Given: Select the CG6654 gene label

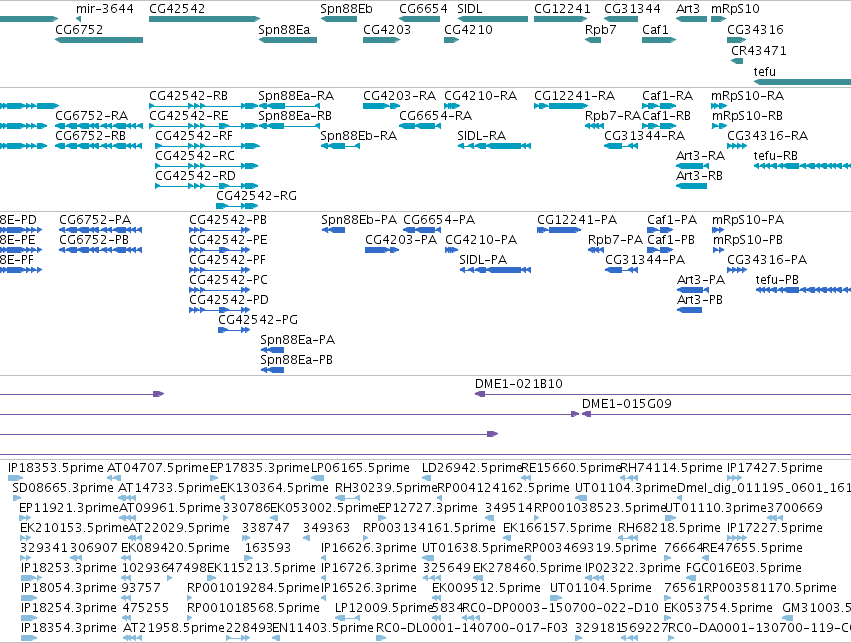Looking at the screenshot, I should tap(423, 9).
